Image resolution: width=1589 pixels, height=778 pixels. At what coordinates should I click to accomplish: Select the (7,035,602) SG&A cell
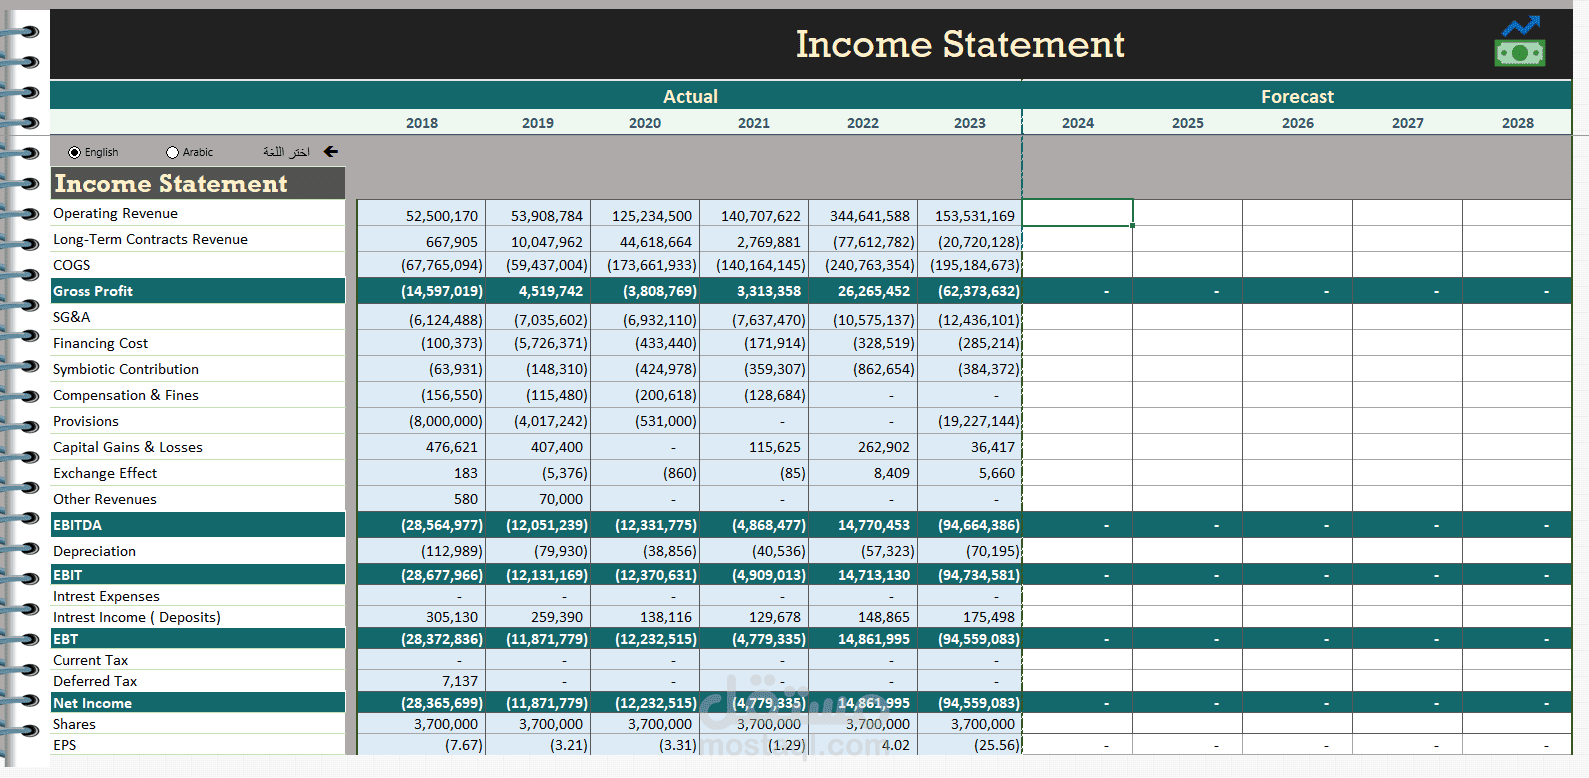coord(538,319)
